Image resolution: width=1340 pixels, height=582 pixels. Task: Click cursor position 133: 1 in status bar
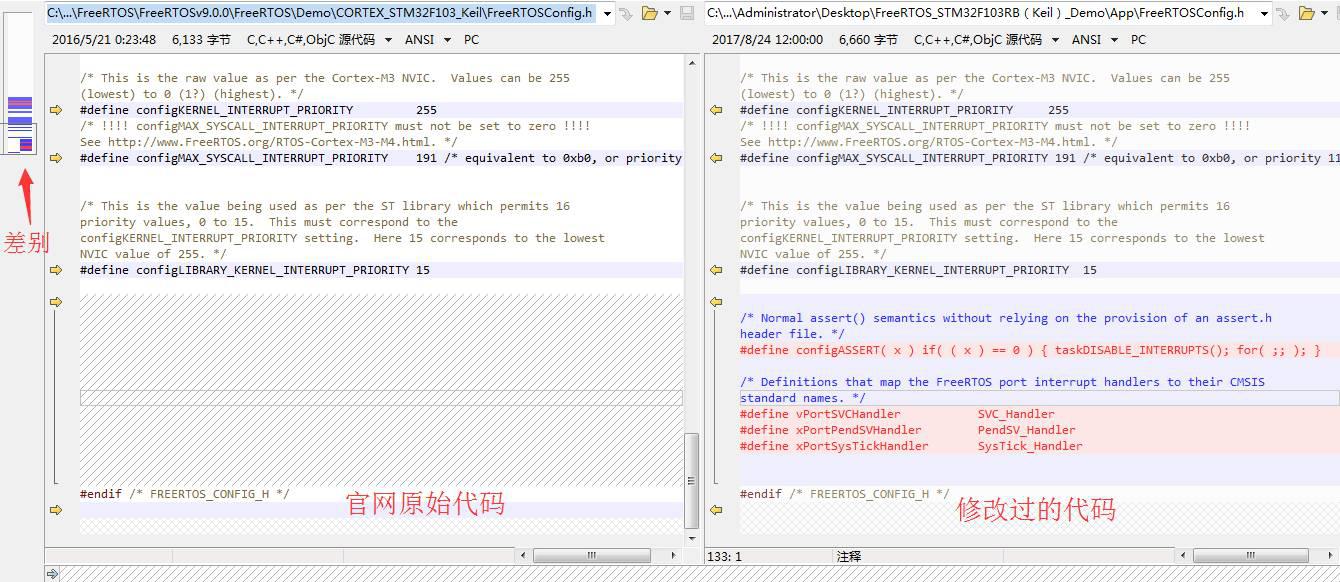tap(725, 556)
